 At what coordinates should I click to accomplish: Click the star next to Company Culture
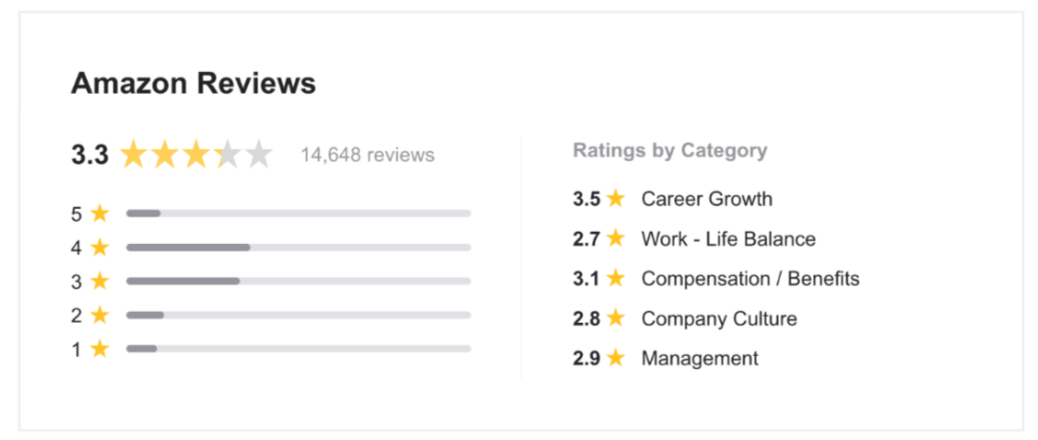coord(615,319)
